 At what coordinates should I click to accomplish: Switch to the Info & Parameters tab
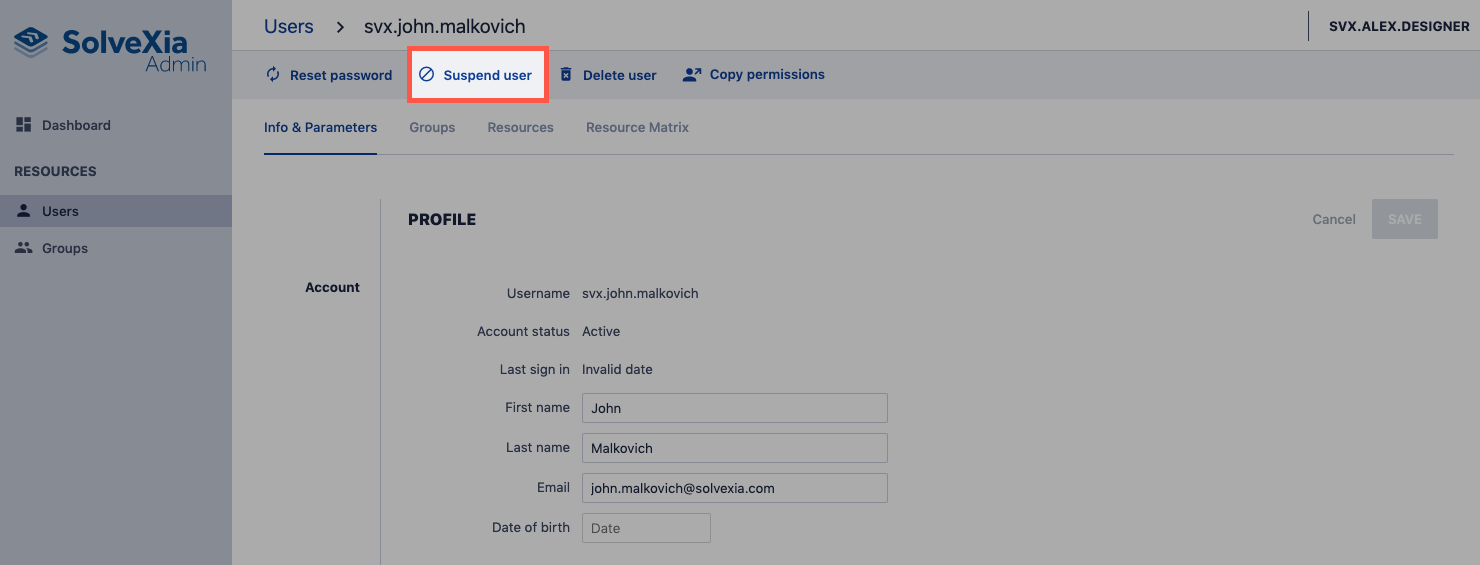pos(320,128)
